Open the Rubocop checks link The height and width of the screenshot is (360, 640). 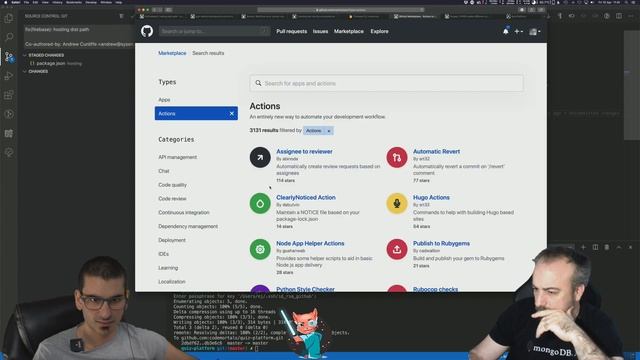435,289
